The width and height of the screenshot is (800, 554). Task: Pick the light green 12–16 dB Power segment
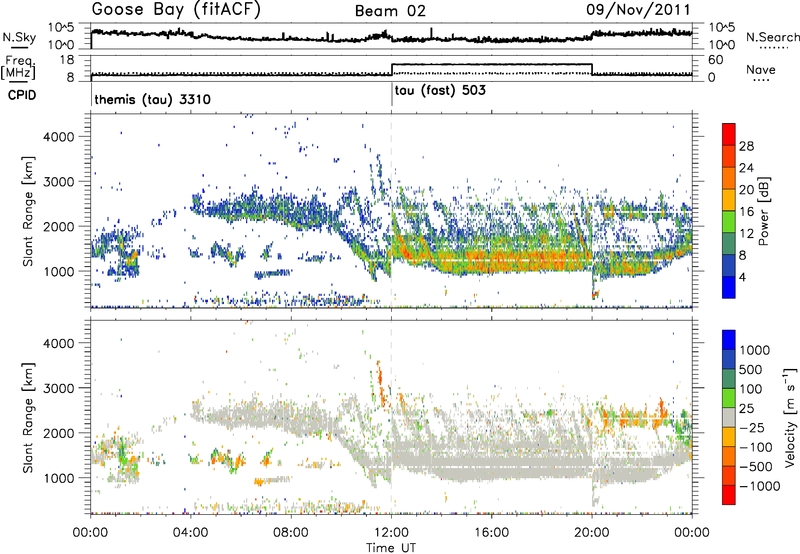(729, 222)
